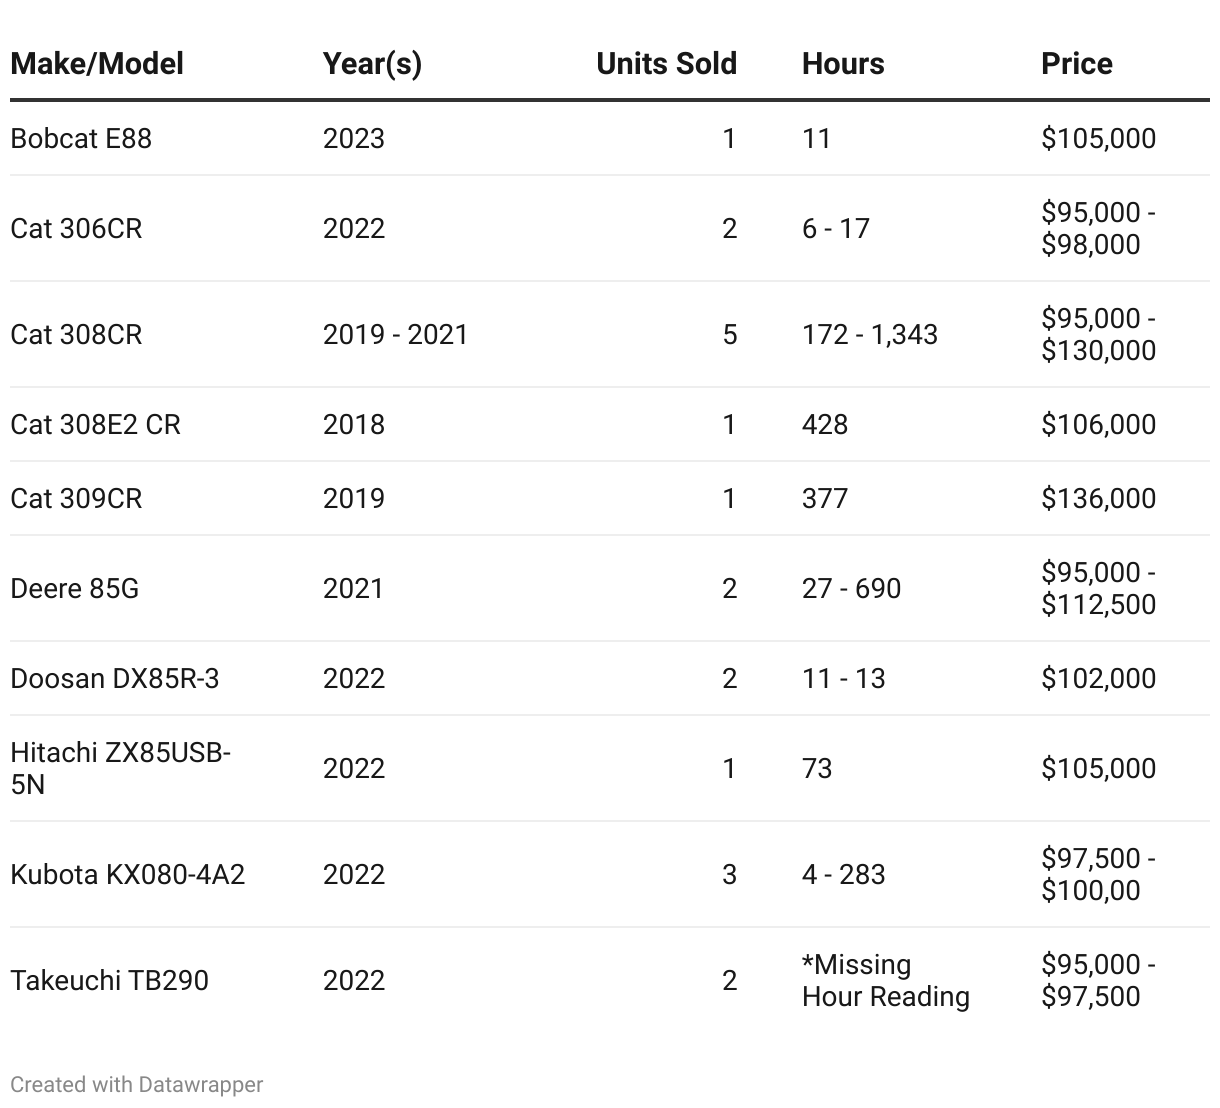Click the Make/Model column header

97,64
